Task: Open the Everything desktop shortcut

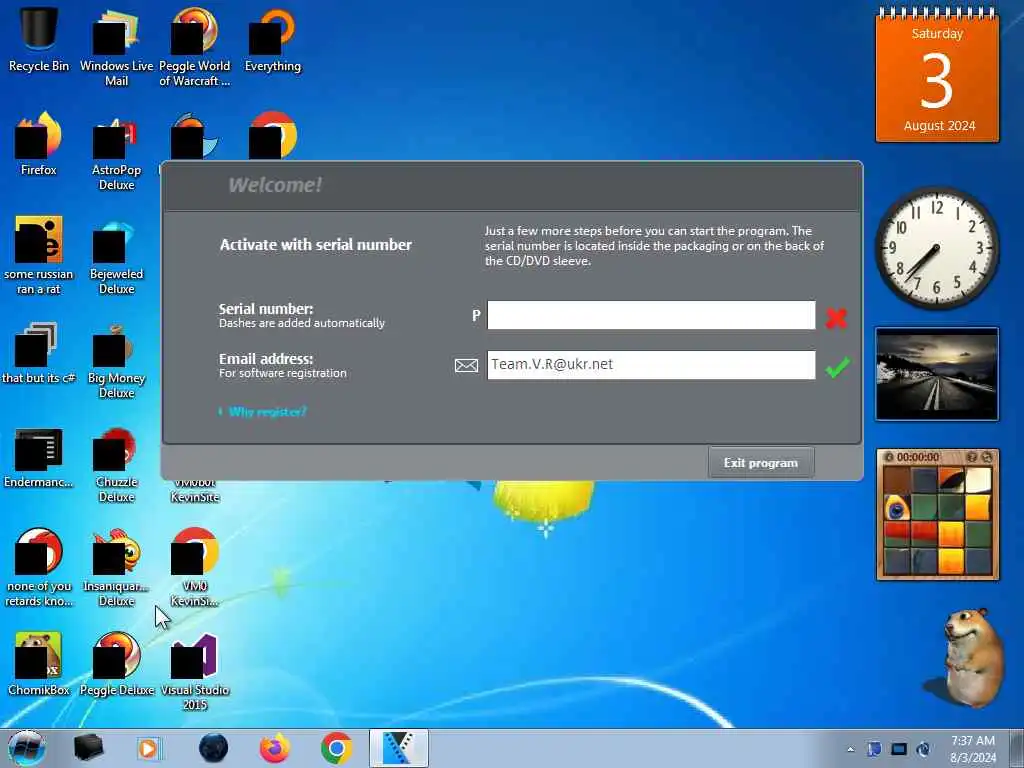Action: tap(272, 40)
